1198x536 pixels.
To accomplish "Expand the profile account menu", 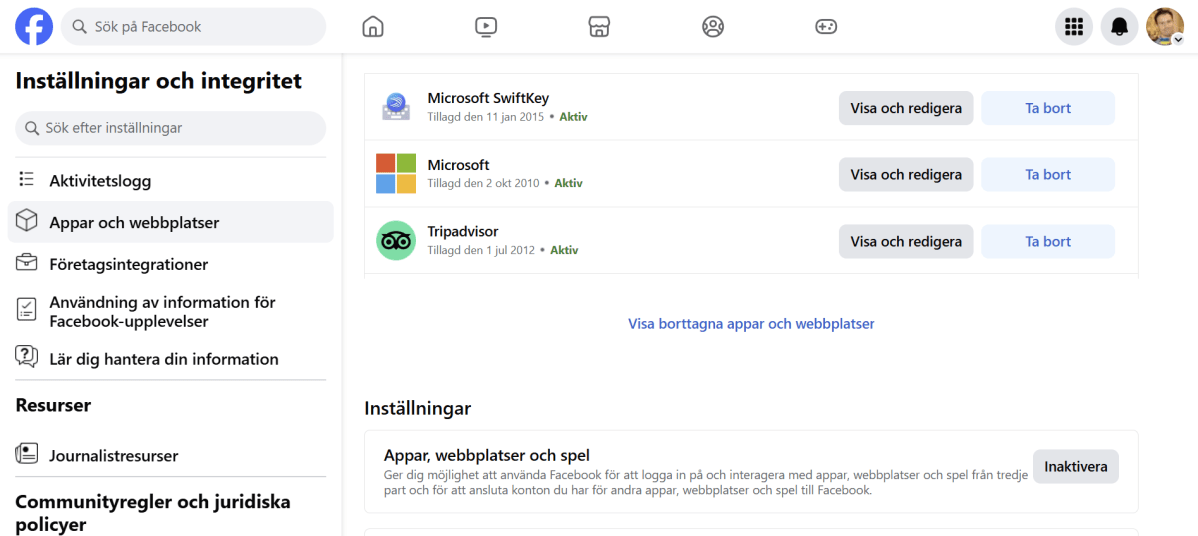I will [1165, 27].
